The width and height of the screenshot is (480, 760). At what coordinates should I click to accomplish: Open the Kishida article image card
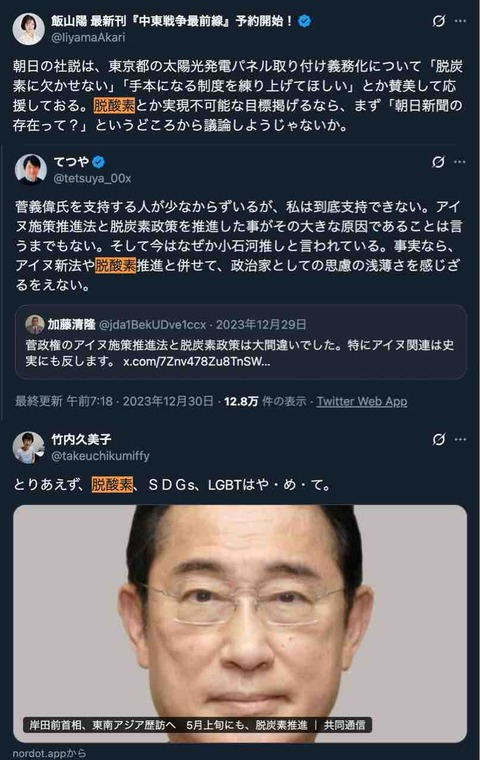(240, 624)
